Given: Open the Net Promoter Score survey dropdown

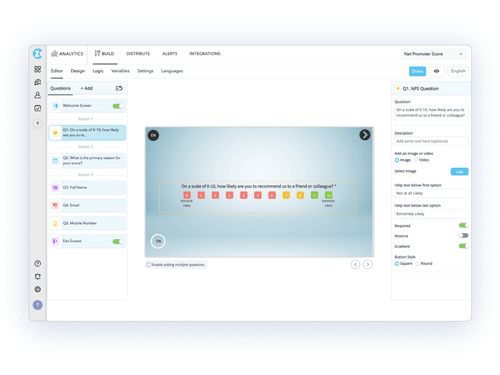Looking at the screenshot, I should click(x=434, y=54).
